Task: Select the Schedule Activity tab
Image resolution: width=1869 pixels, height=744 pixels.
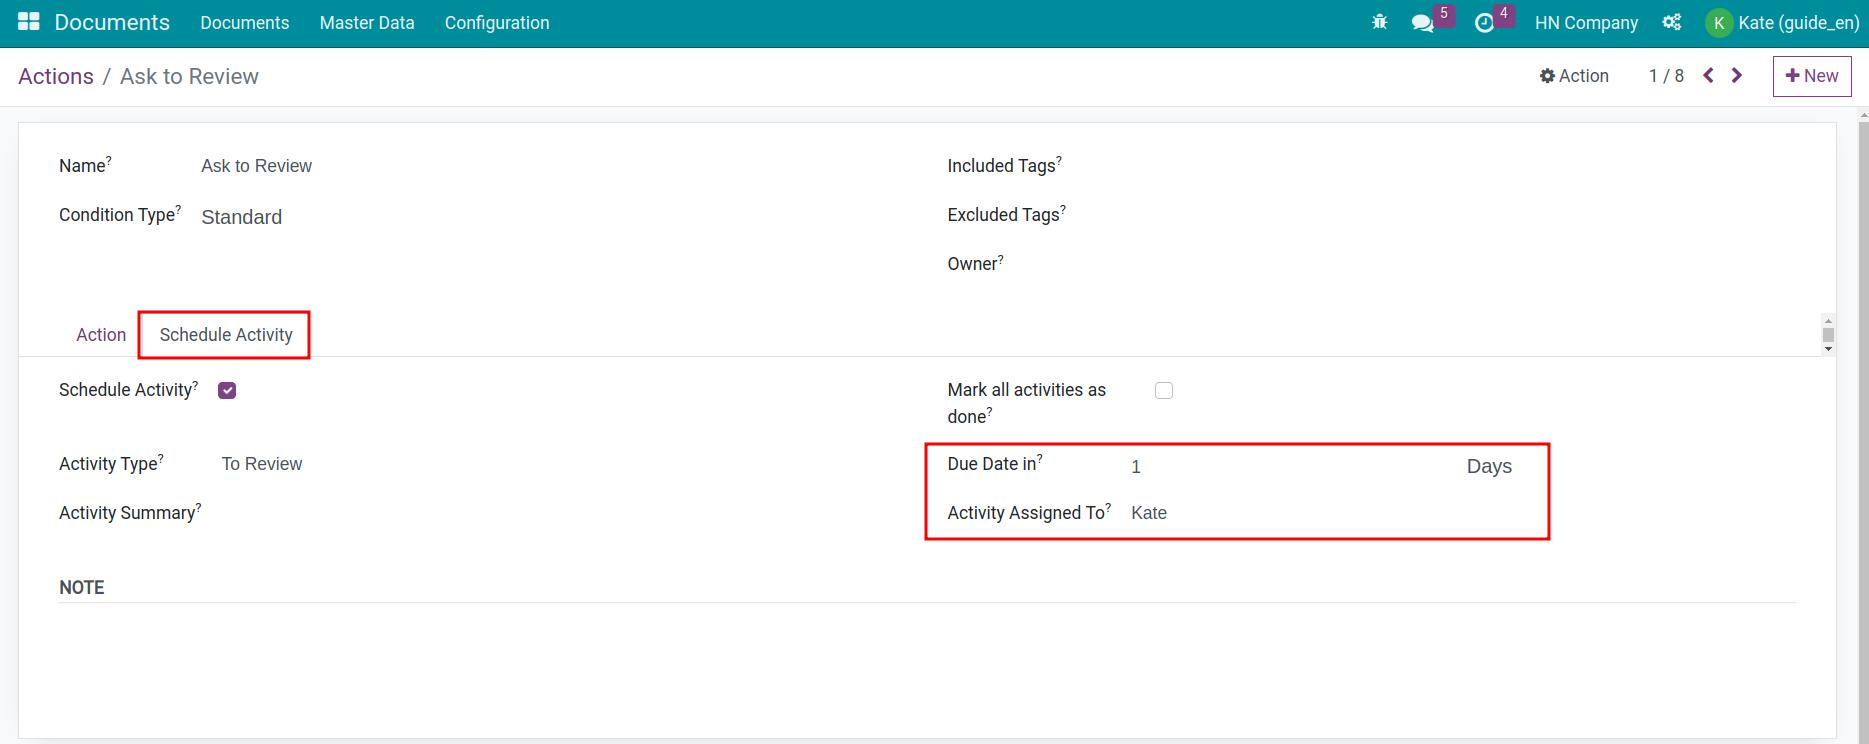Action: pyautogui.click(x=226, y=335)
